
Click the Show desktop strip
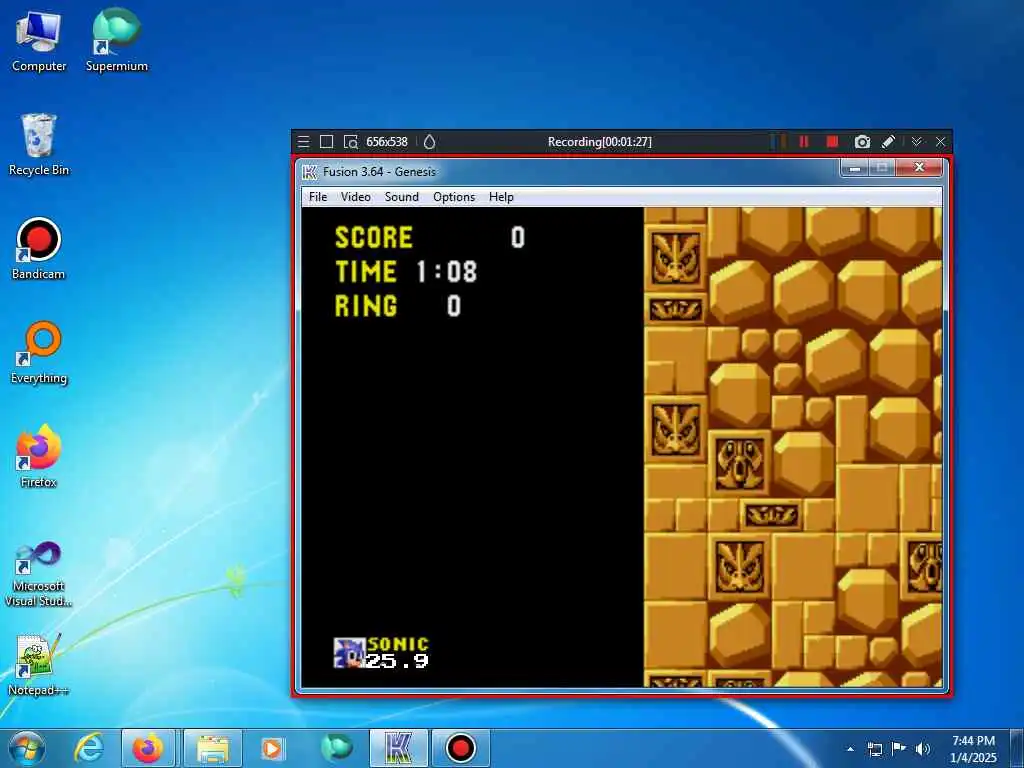click(1017, 748)
